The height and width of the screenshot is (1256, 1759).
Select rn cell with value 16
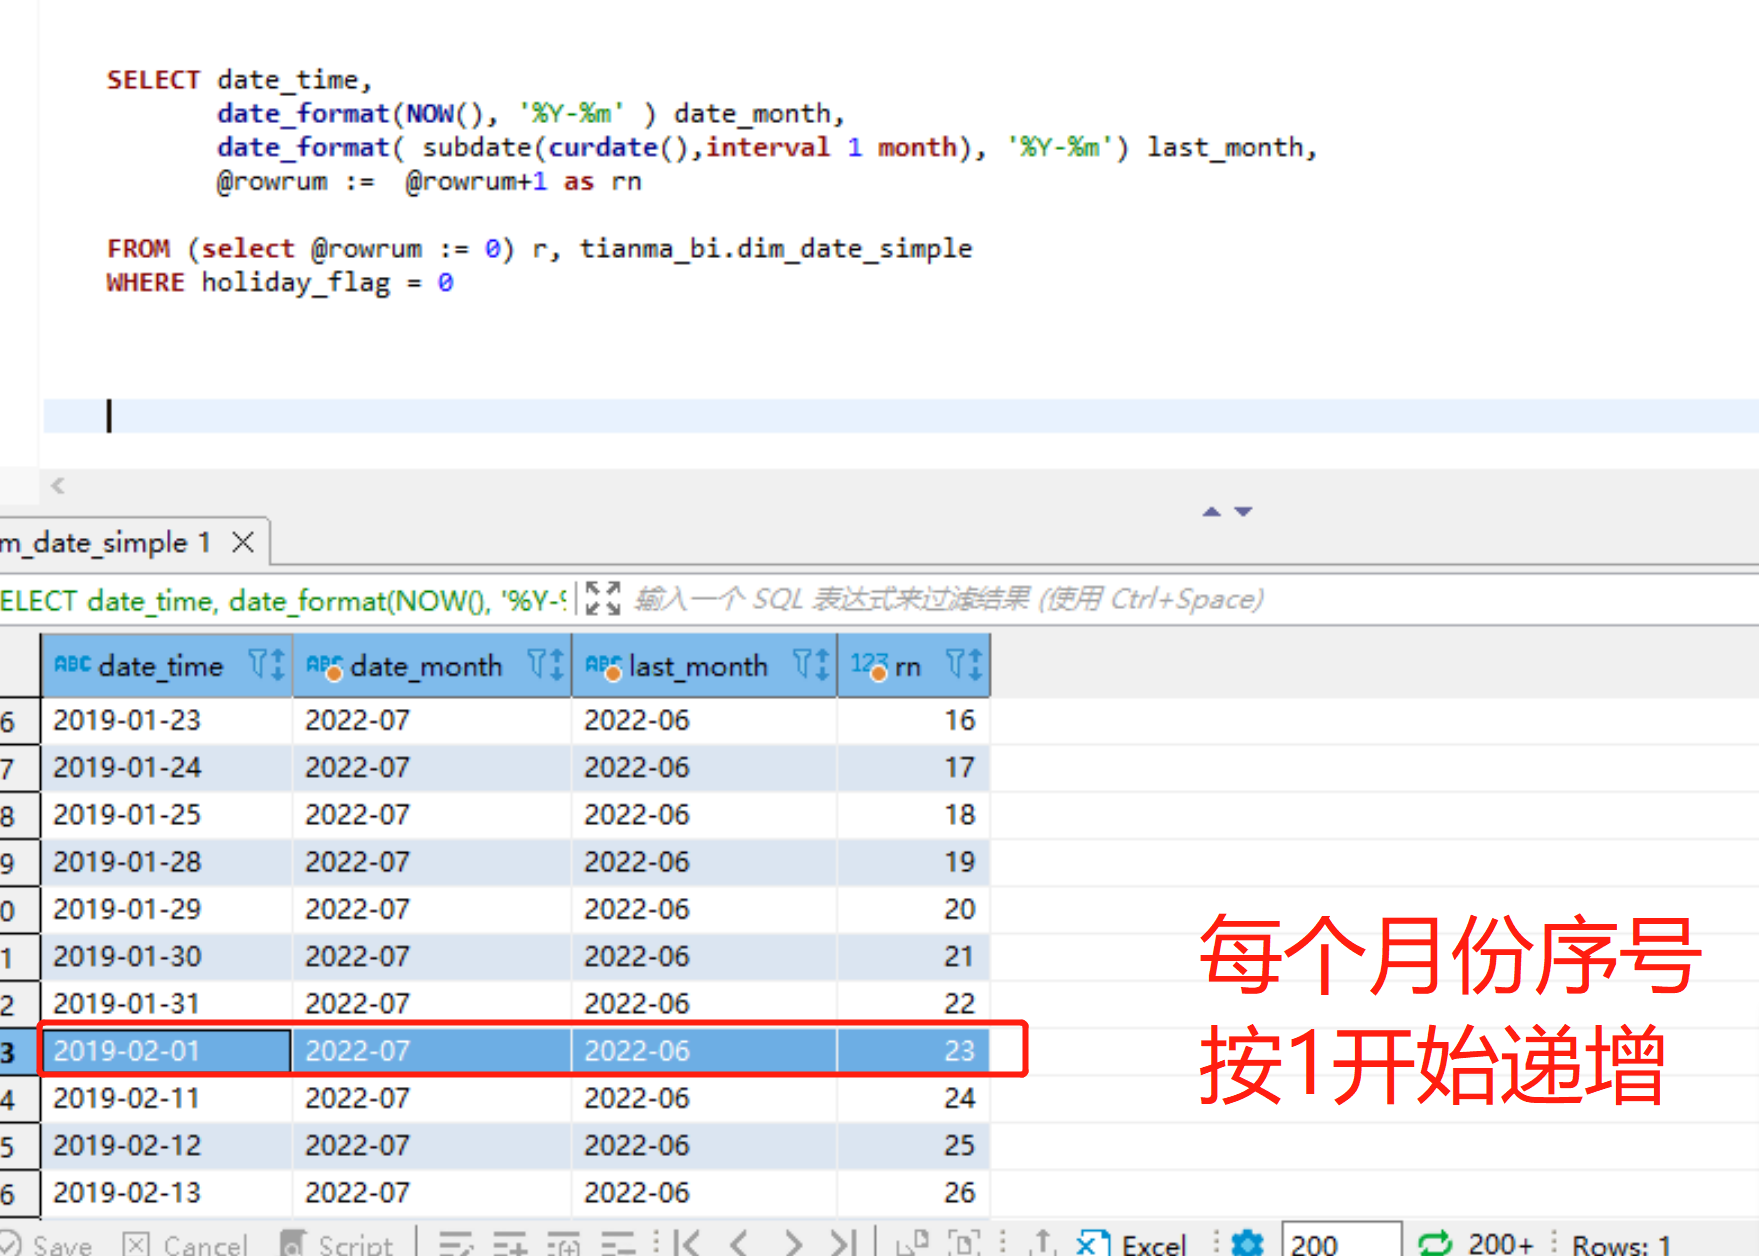tap(913, 720)
